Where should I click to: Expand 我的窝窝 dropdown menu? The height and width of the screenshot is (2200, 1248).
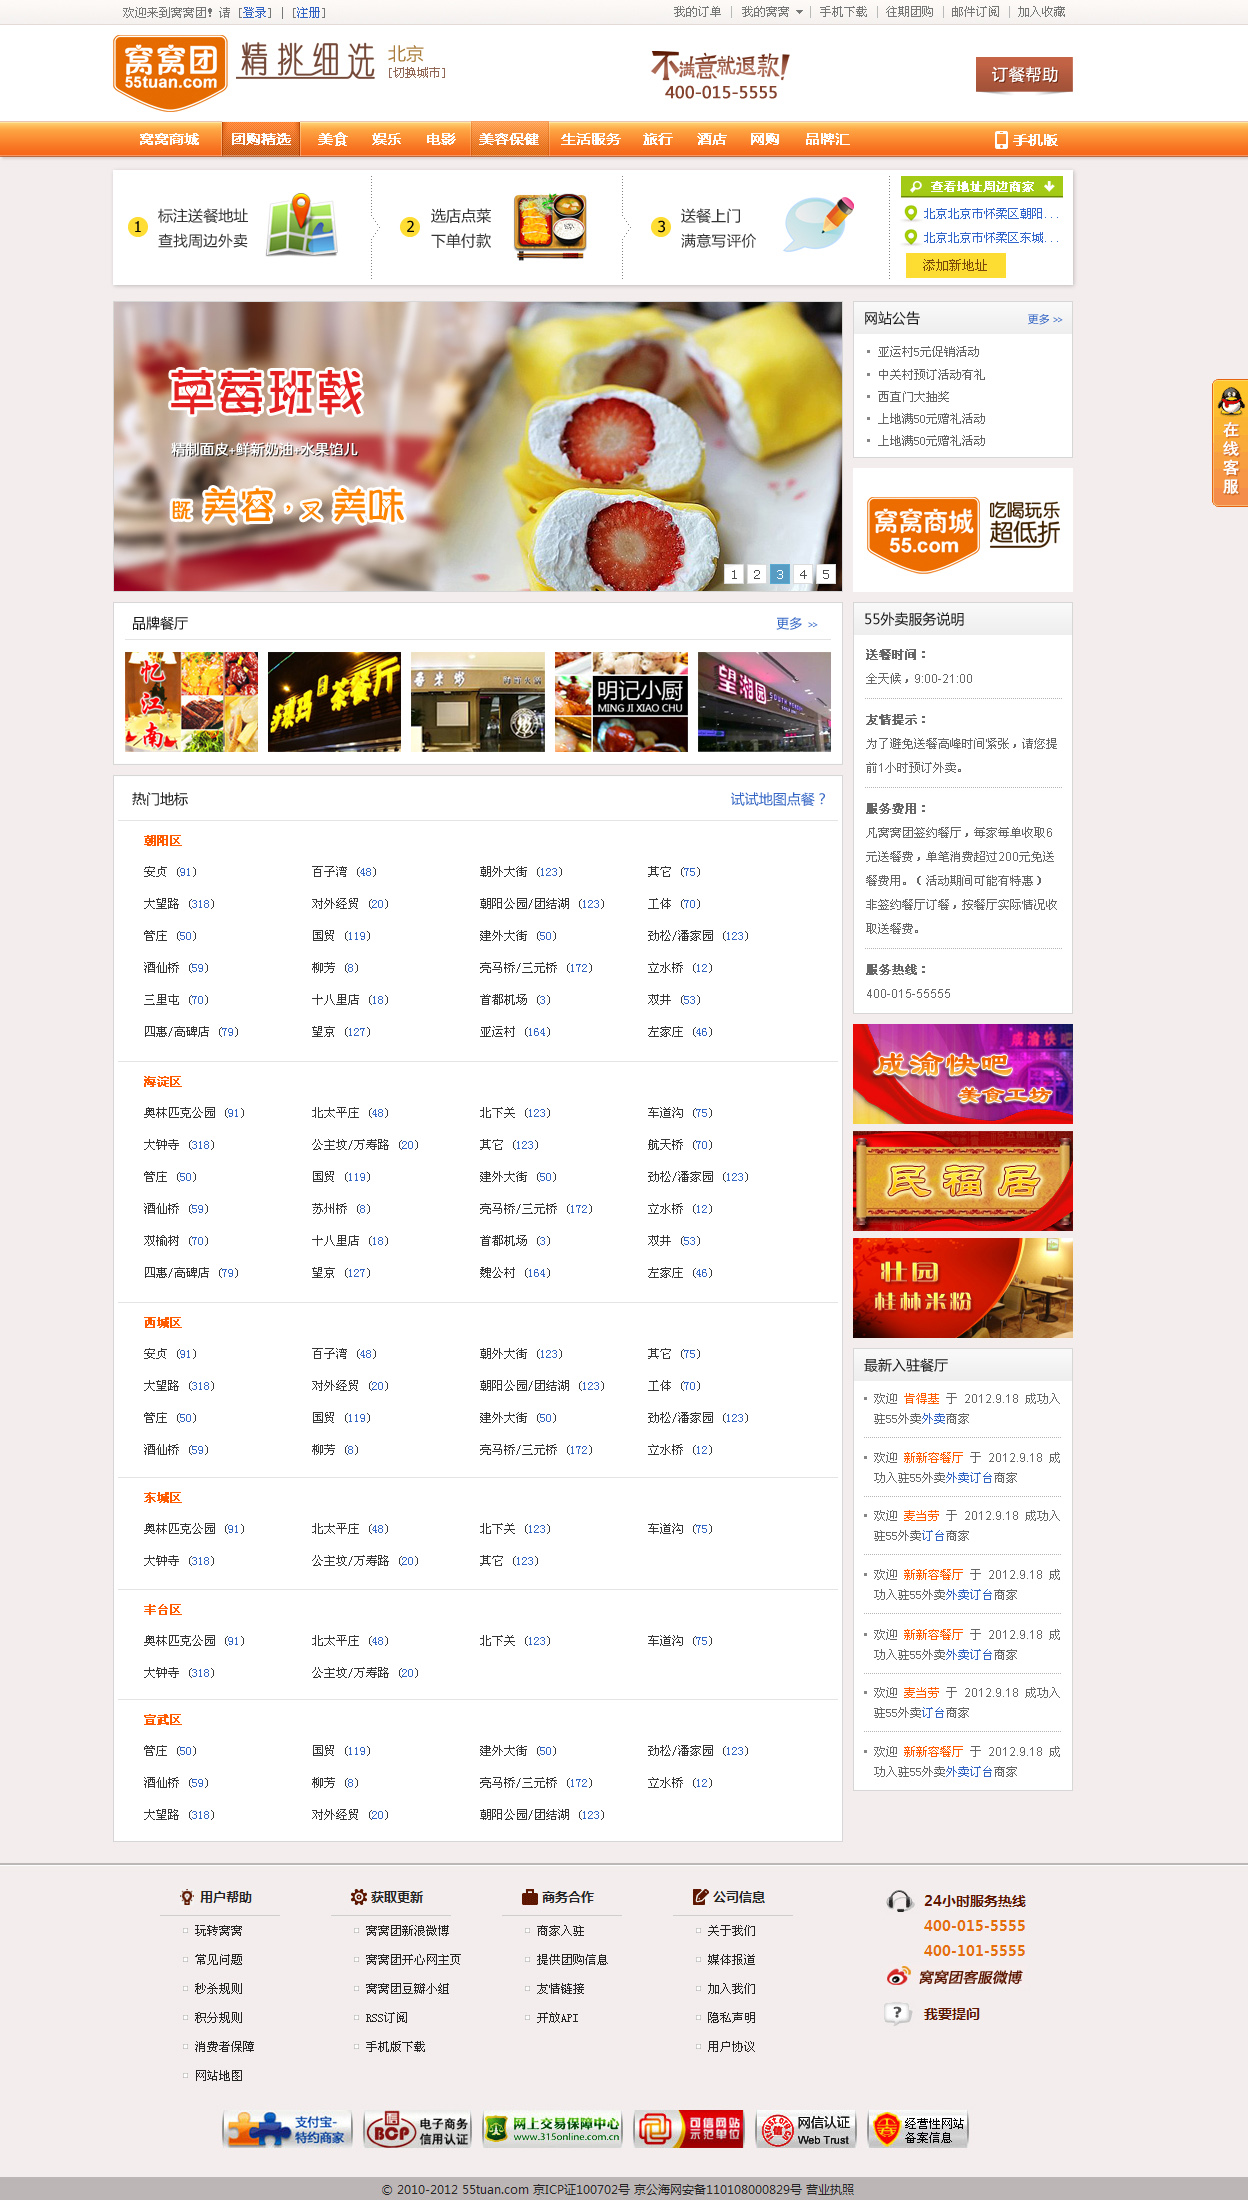(772, 12)
